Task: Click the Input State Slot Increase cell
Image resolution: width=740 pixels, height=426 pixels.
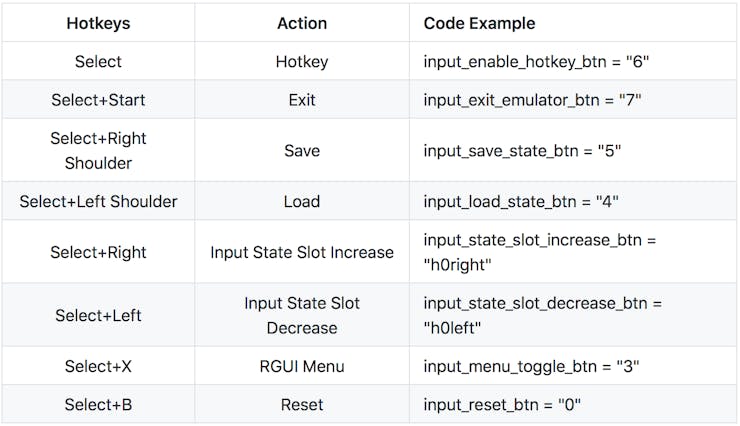Action: pyautogui.click(x=302, y=252)
